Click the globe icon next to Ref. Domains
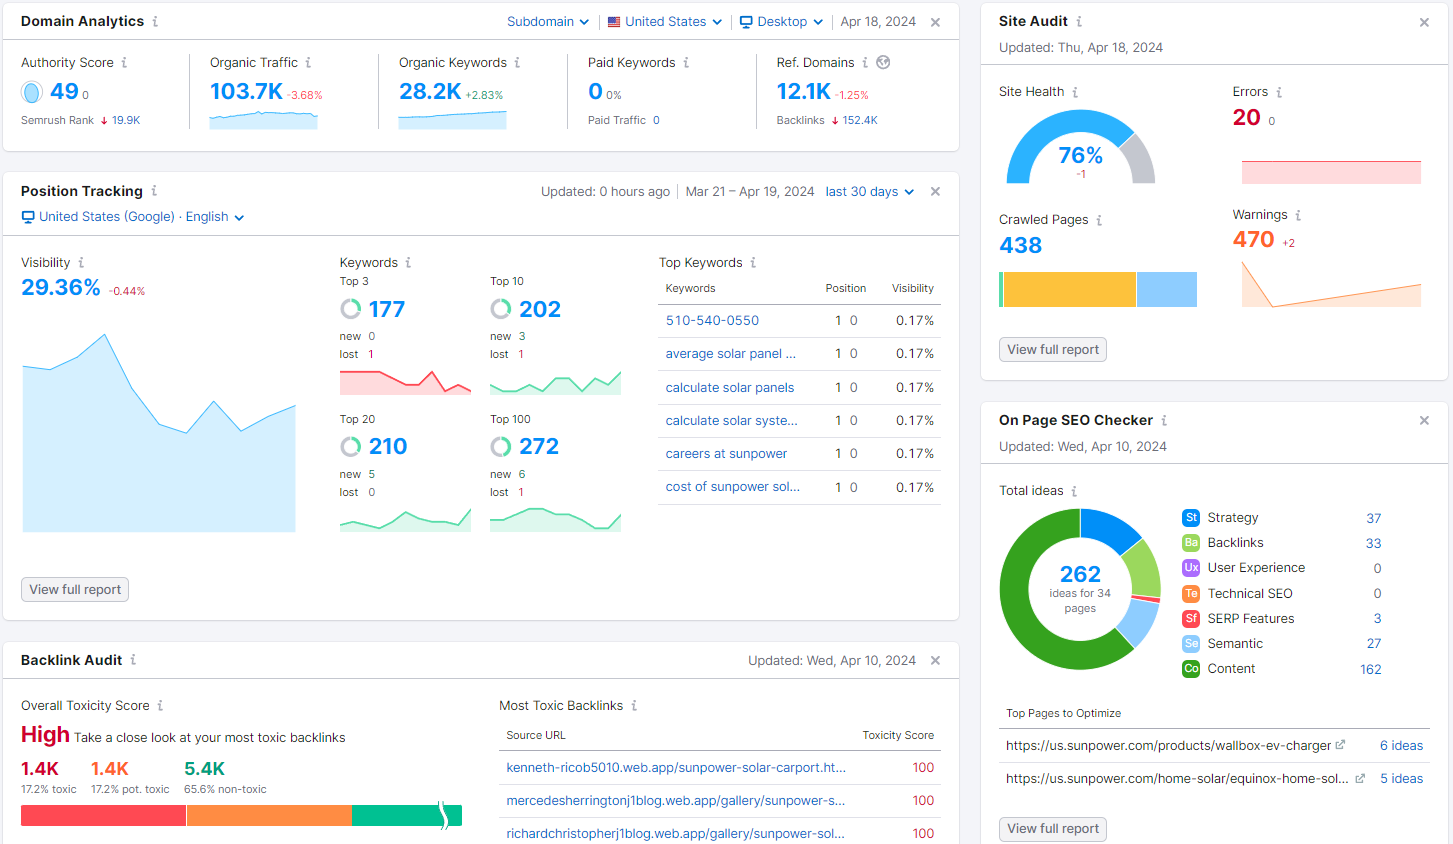This screenshot has height=844, width=1453. click(x=883, y=62)
